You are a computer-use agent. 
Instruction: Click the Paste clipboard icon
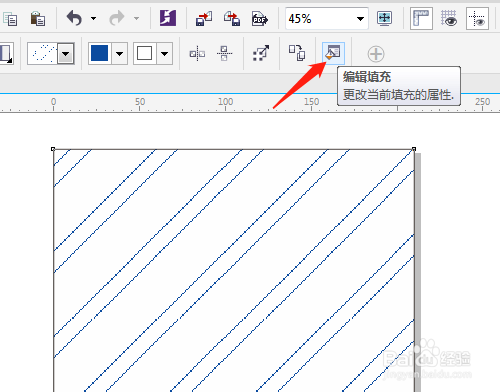click(38, 19)
